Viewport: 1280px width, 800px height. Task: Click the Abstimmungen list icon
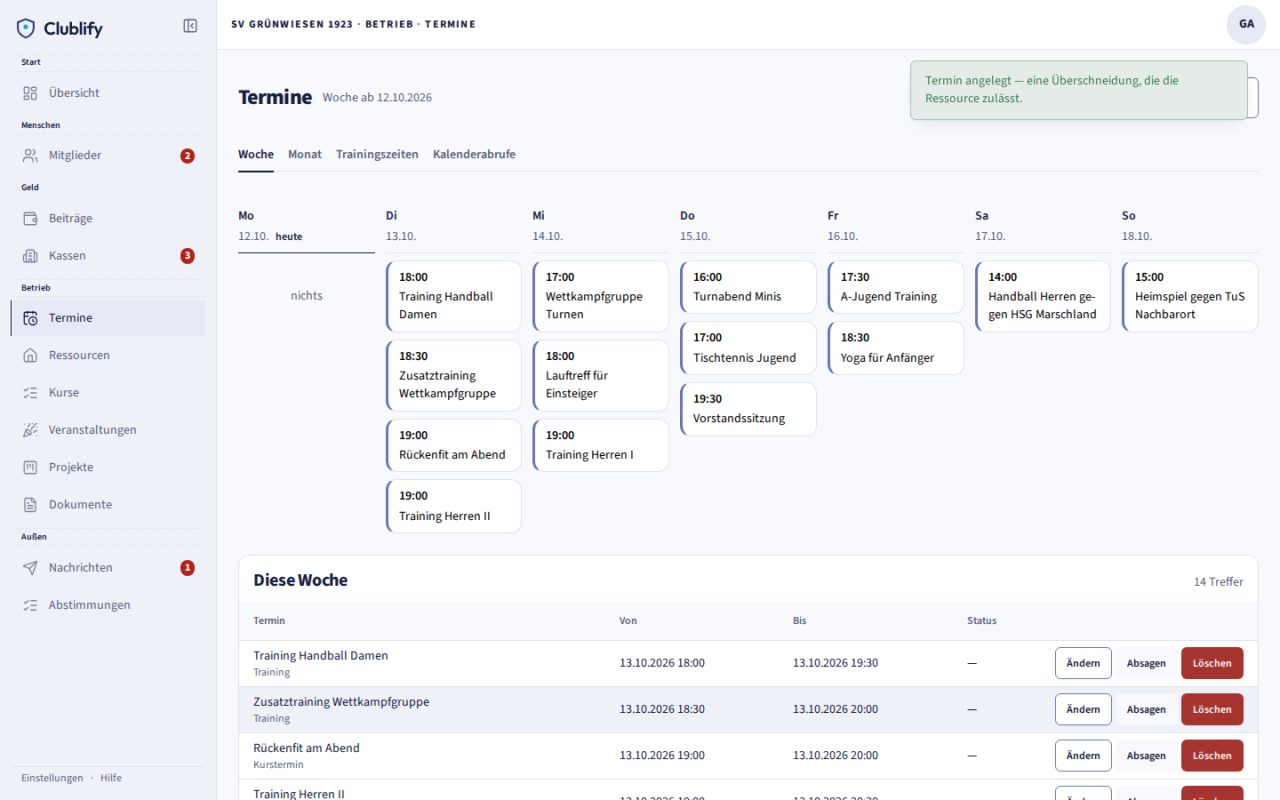[x=30, y=605]
